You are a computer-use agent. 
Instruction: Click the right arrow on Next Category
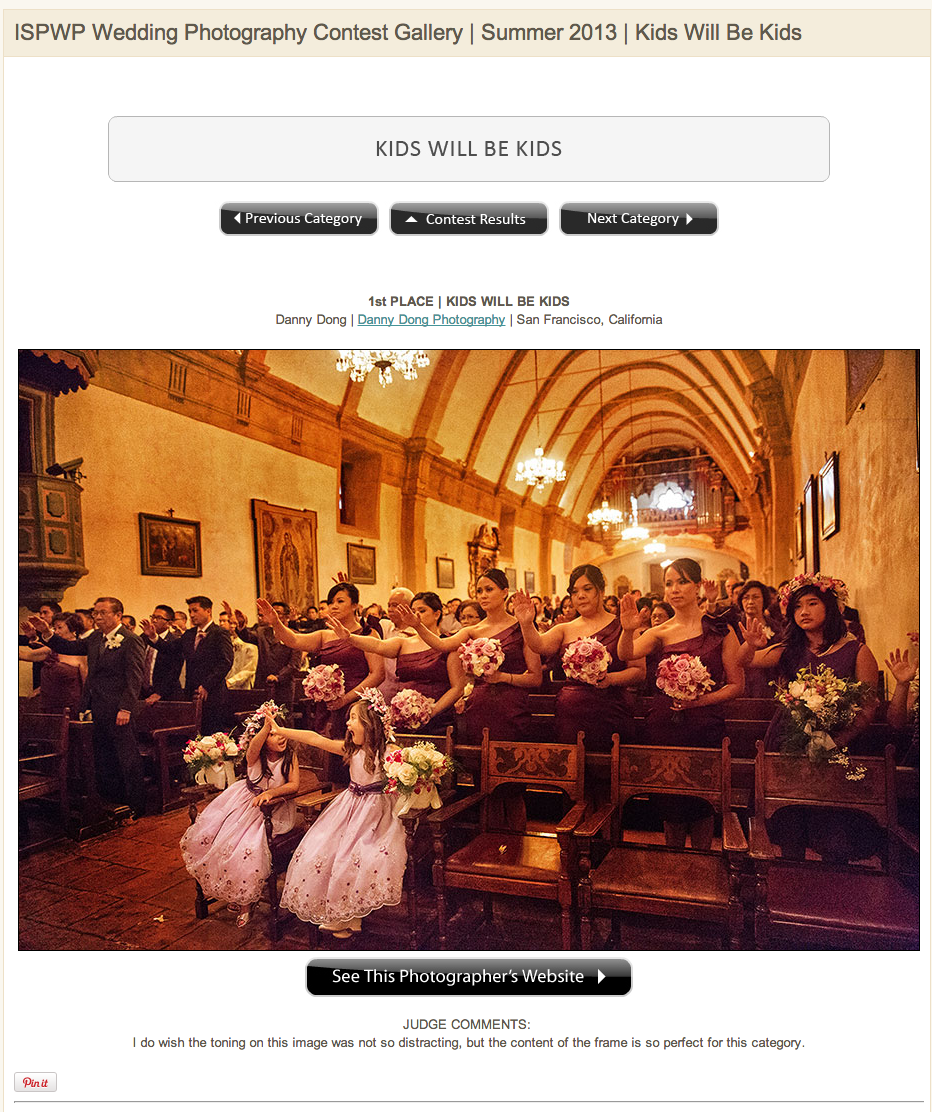[689, 218]
